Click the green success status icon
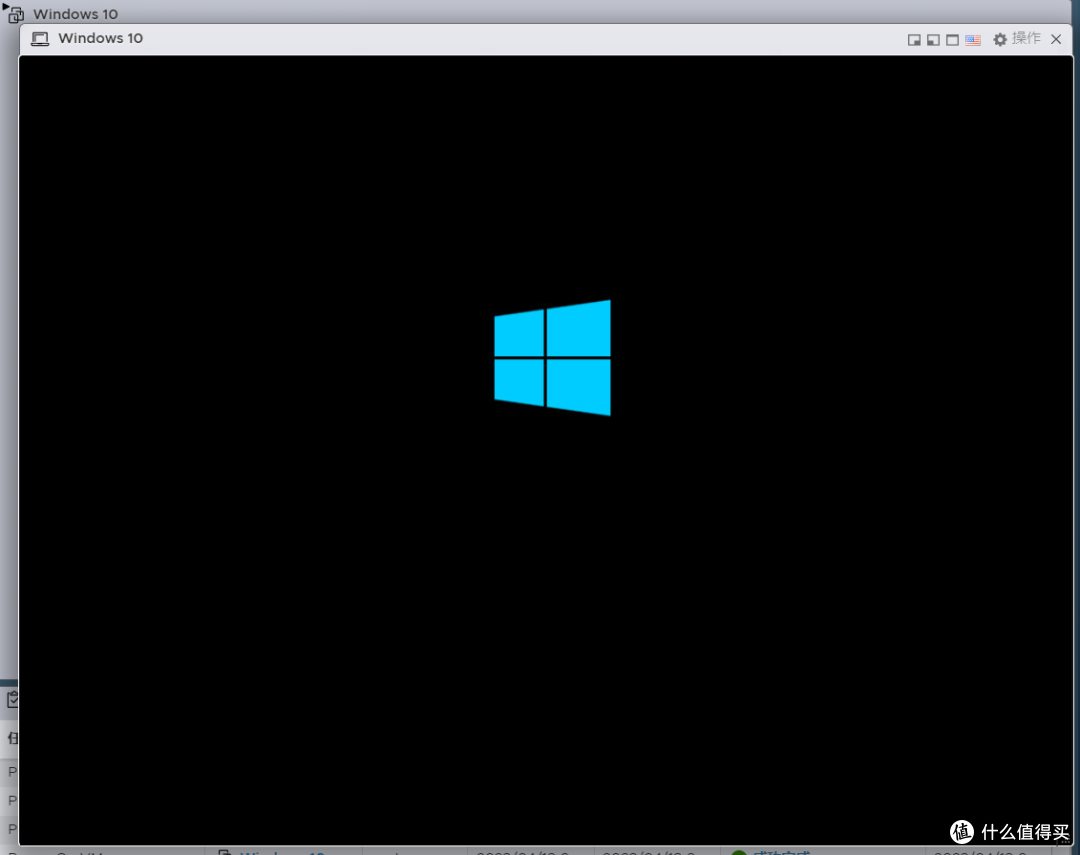This screenshot has width=1080, height=855. pos(739,852)
